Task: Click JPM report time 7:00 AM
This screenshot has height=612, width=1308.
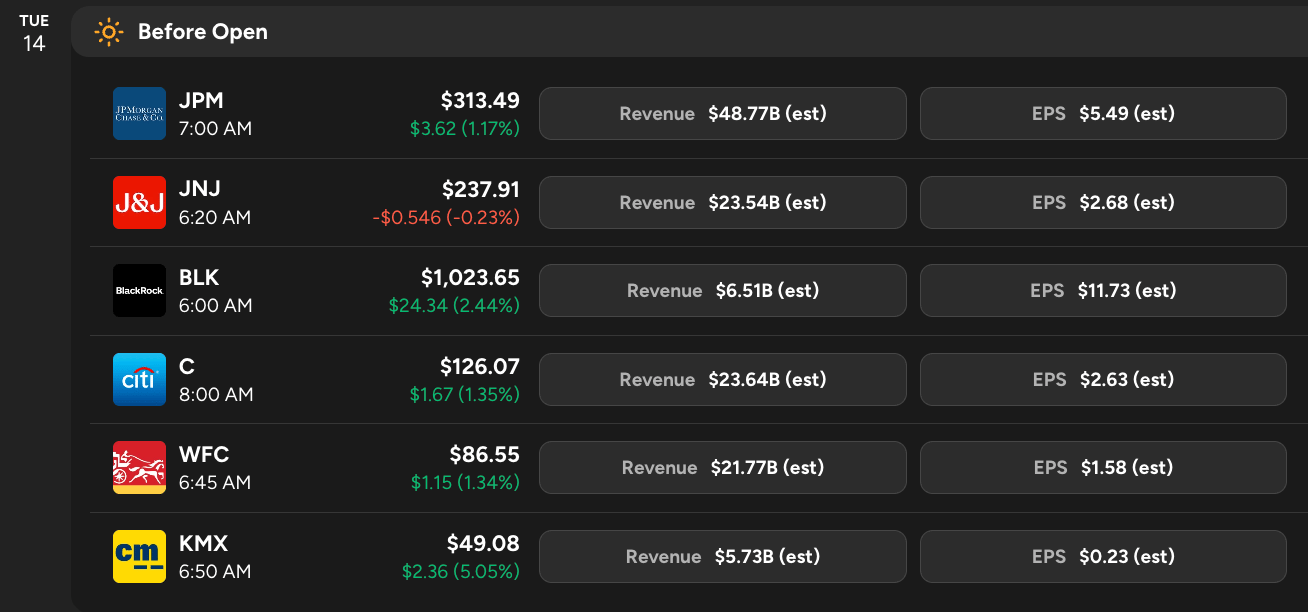Action: 215,128
